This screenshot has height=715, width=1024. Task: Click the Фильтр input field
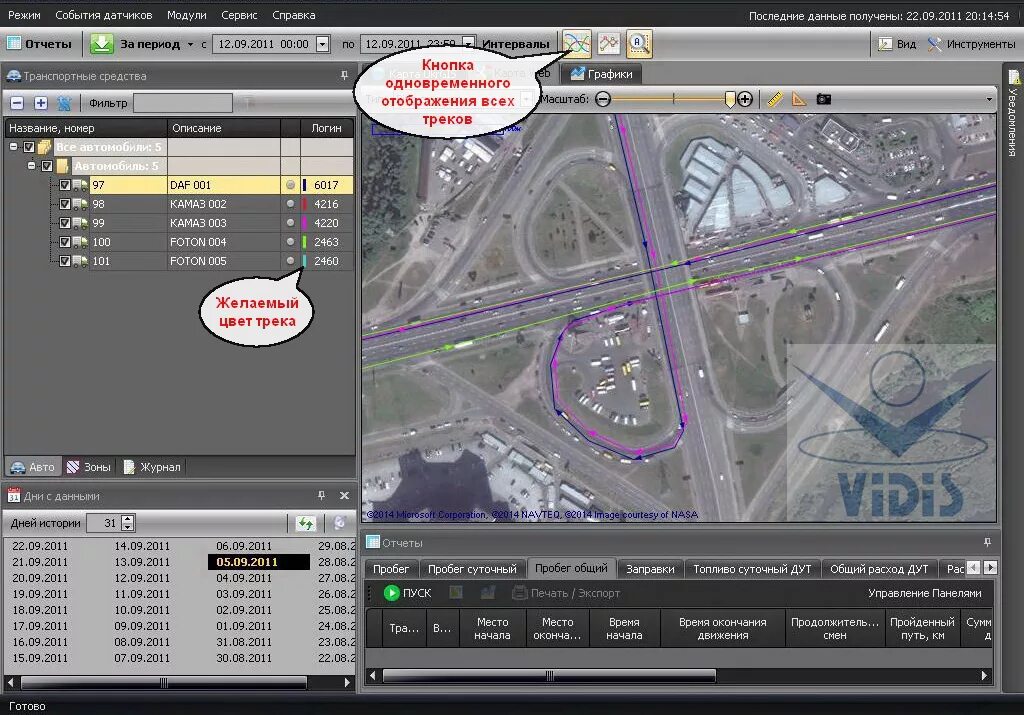point(183,103)
